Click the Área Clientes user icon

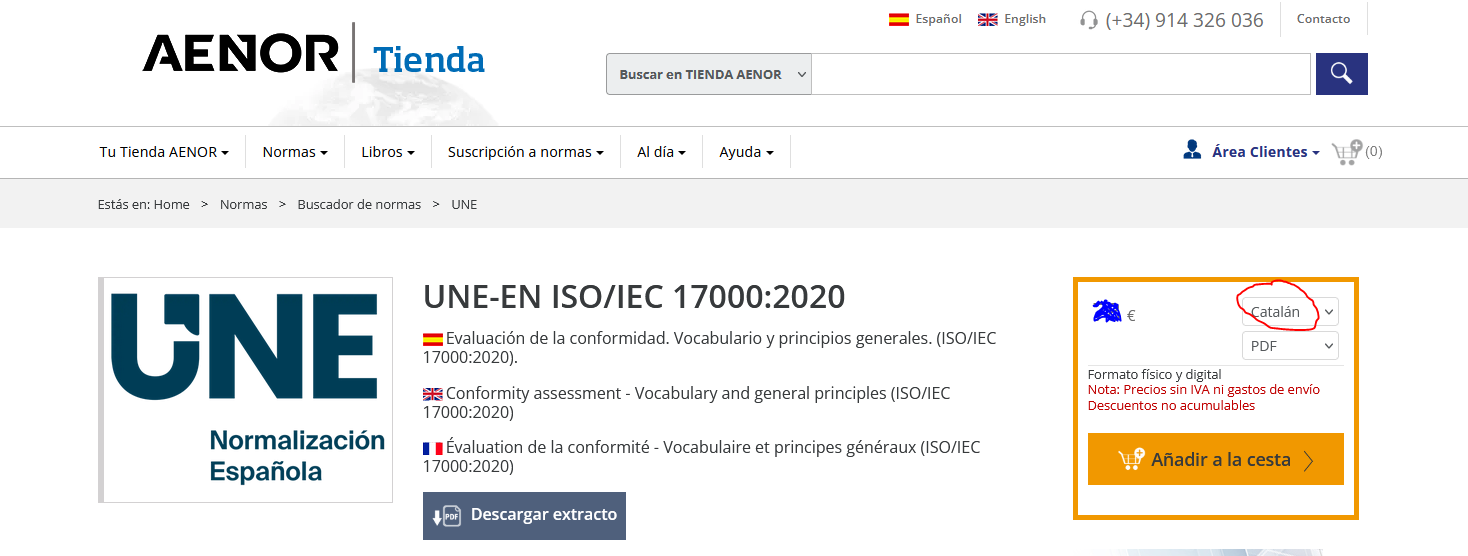click(1192, 150)
